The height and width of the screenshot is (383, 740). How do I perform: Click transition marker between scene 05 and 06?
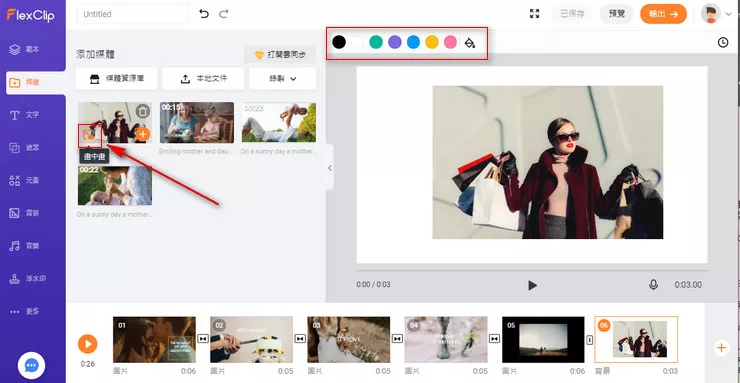[589, 340]
